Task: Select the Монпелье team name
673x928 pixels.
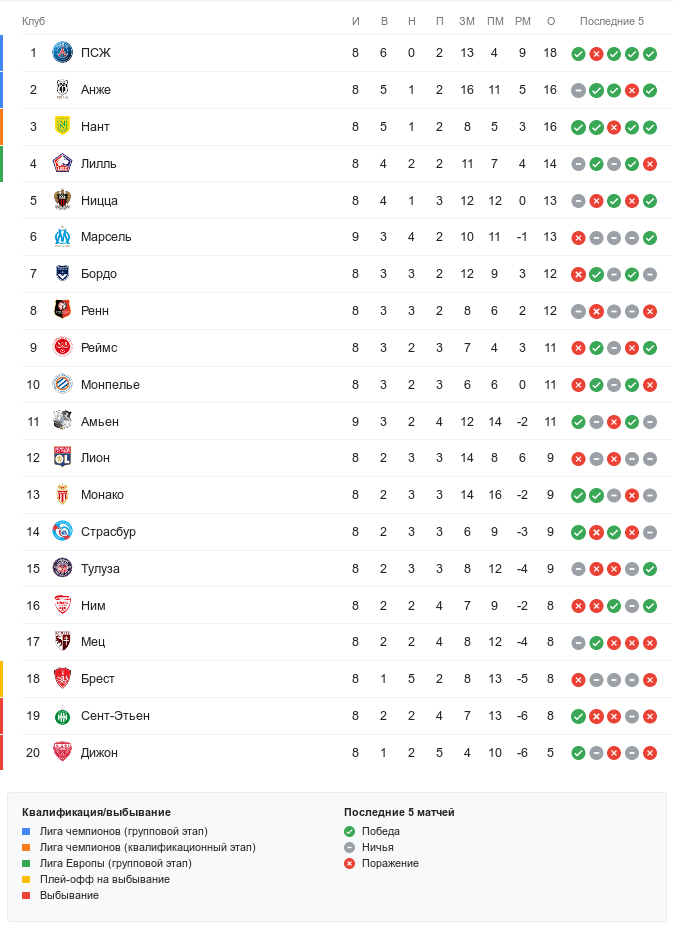Action: point(110,385)
